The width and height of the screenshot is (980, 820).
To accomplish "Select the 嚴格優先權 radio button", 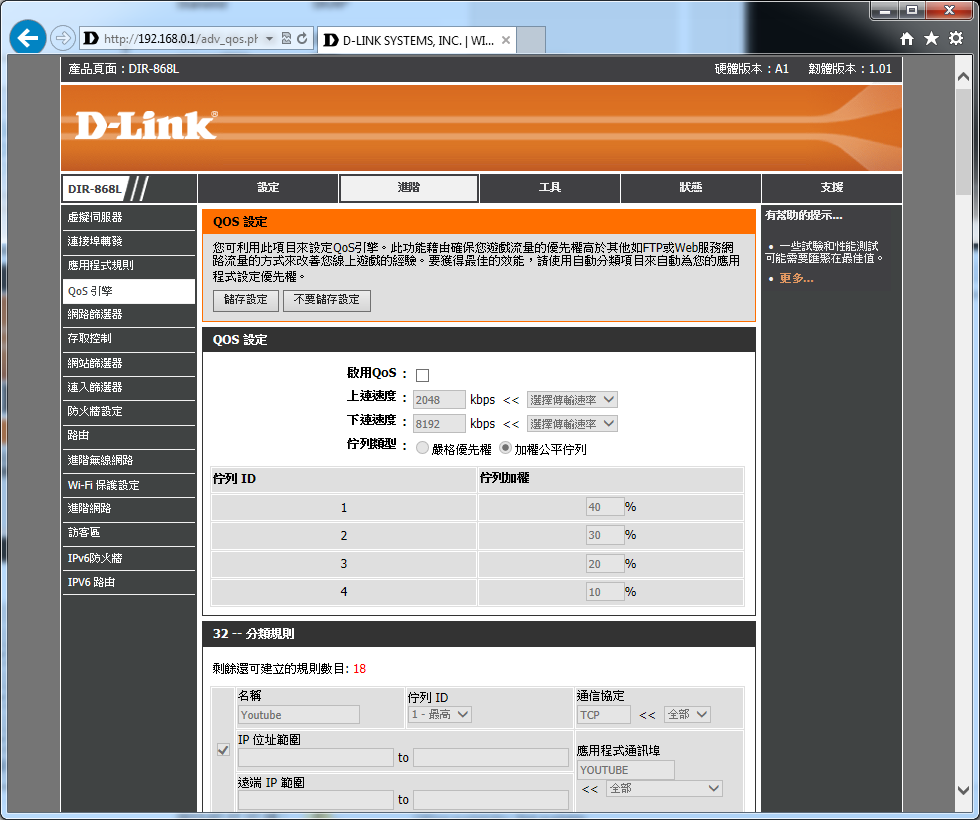I will click(422, 449).
